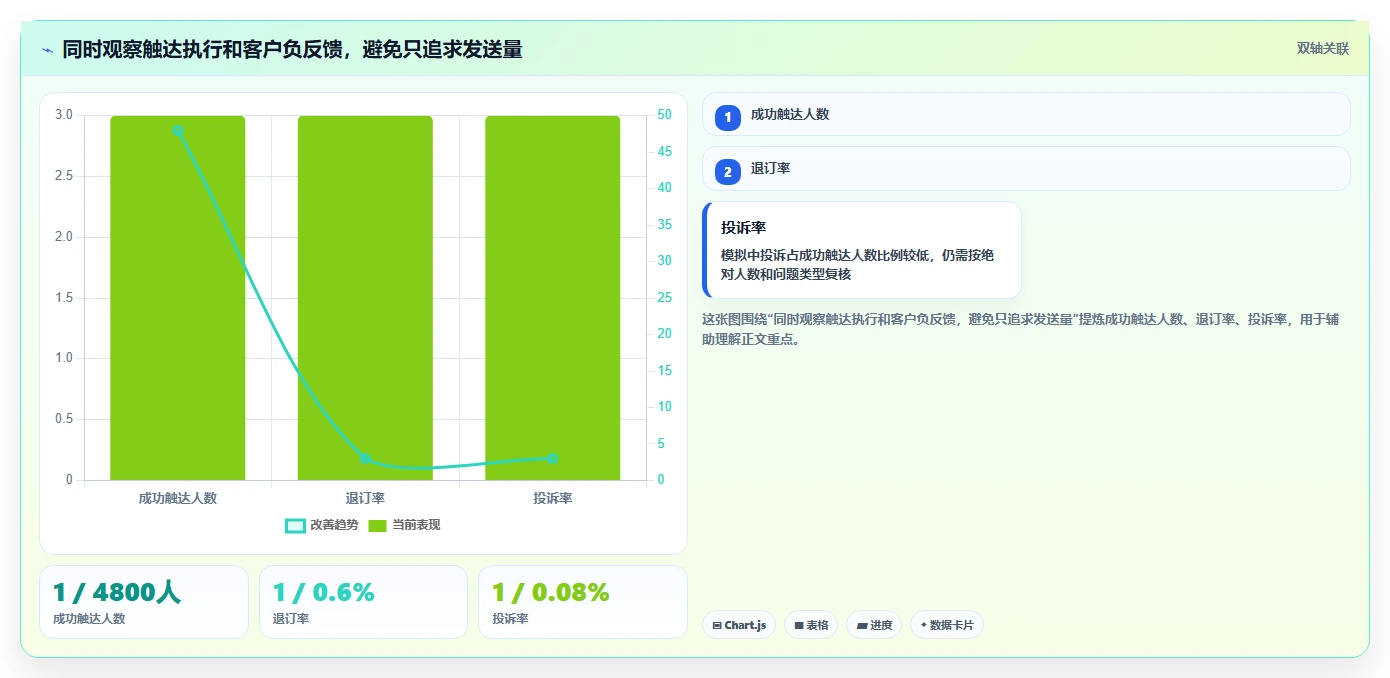Click left axis value 3.0

[64, 115]
